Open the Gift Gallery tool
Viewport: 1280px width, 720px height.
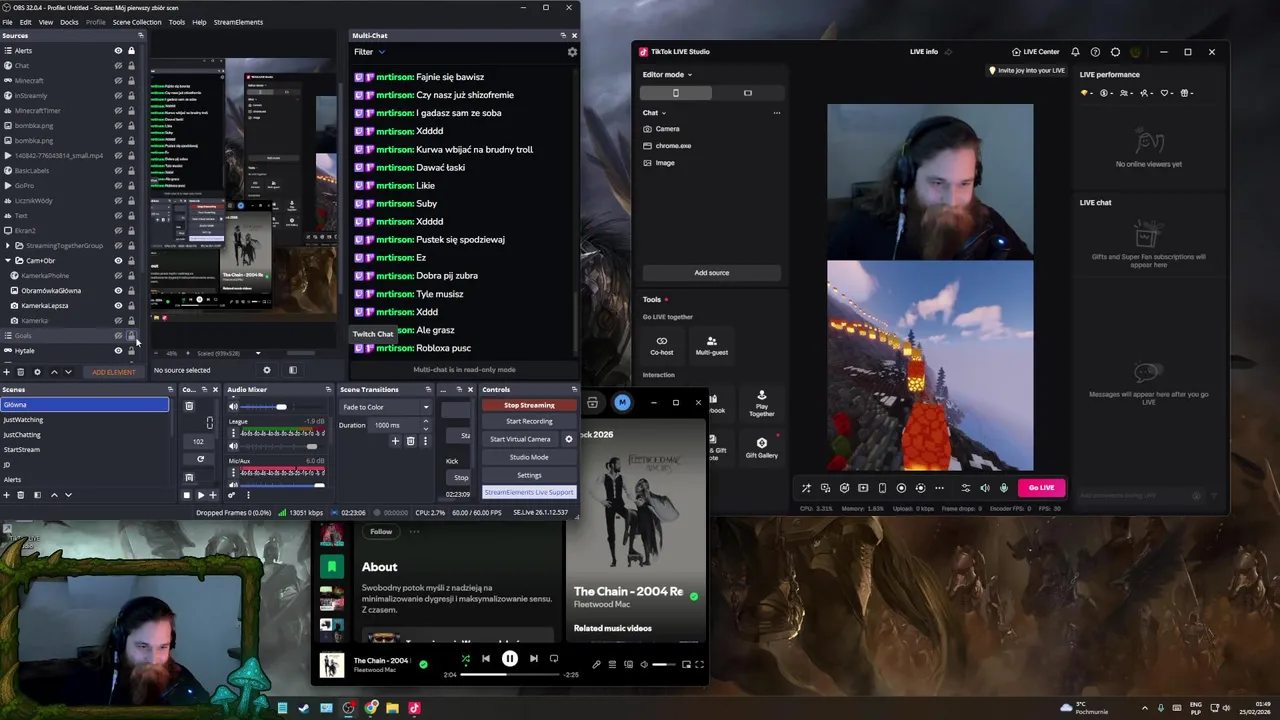coord(761,448)
